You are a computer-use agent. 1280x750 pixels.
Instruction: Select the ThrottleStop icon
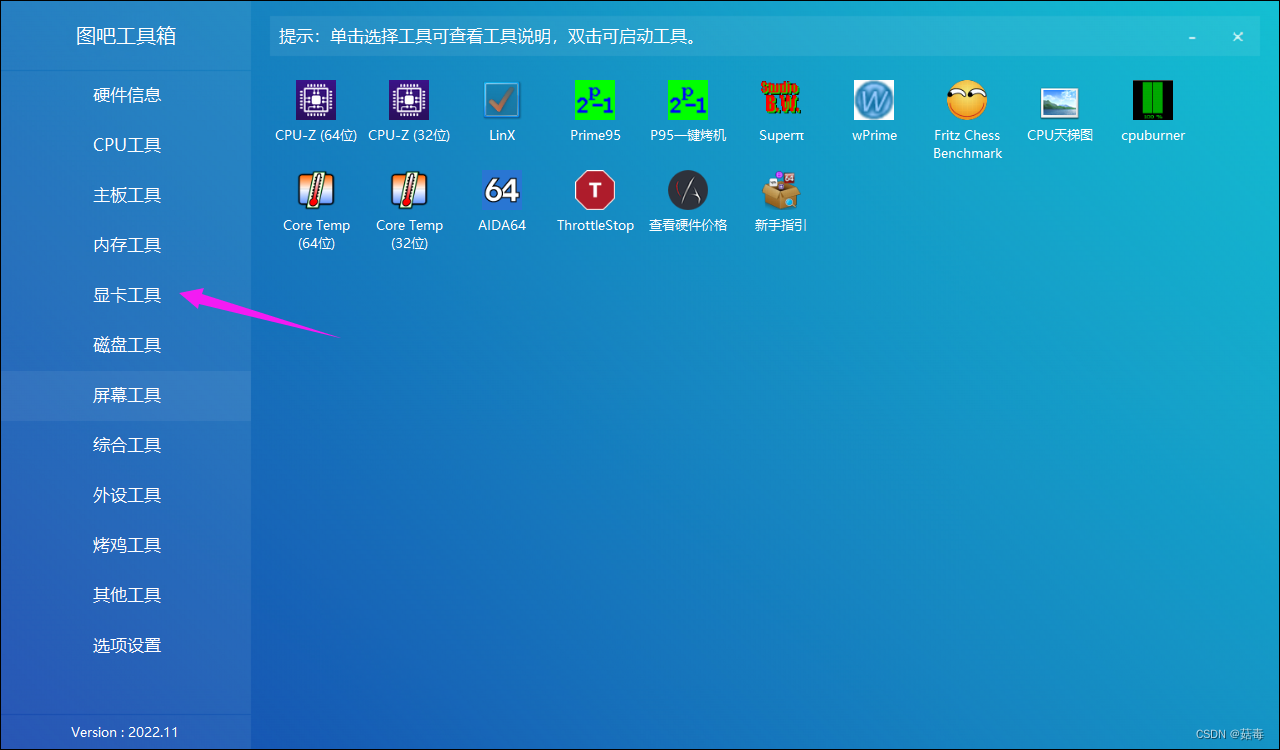pyautogui.click(x=595, y=190)
